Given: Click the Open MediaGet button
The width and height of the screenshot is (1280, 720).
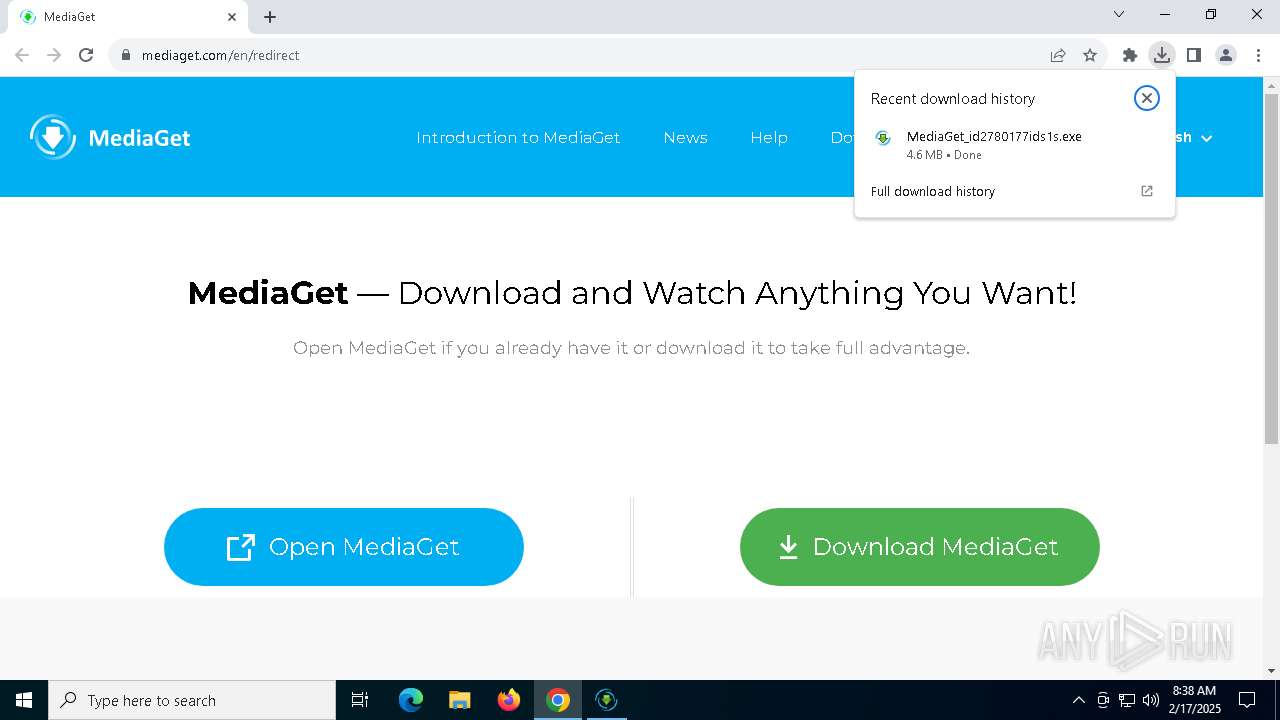Looking at the screenshot, I should click(344, 547).
